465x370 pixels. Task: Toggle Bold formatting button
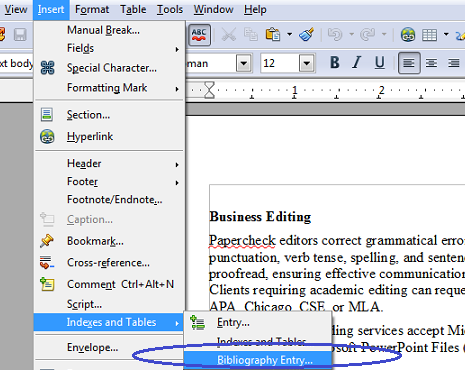point(335,62)
